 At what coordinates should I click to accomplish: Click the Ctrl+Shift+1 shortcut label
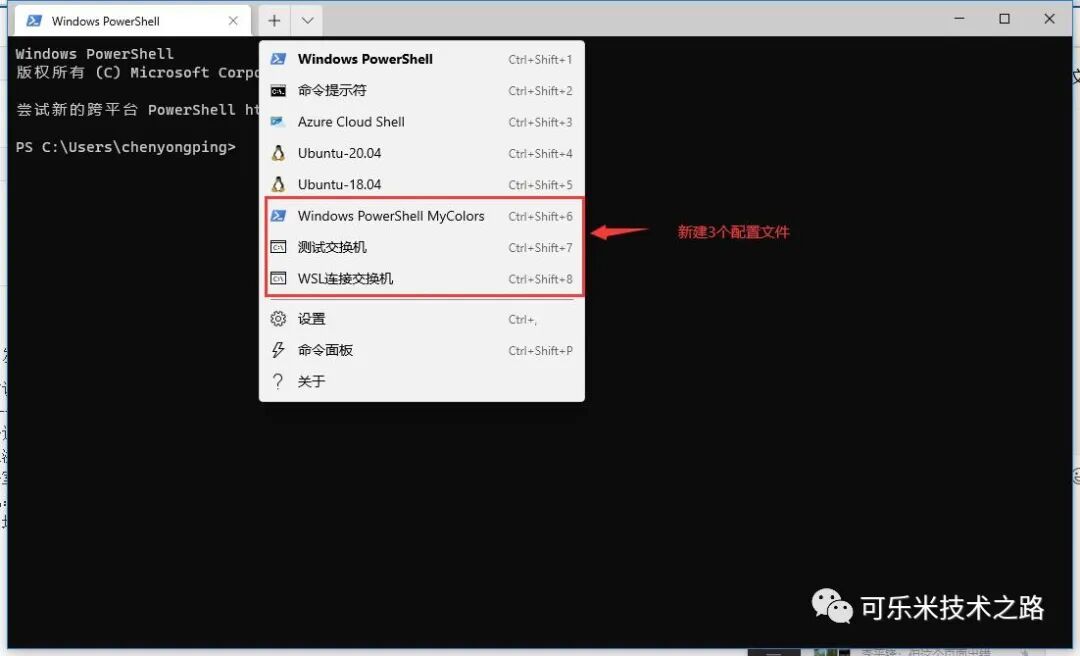(540, 59)
